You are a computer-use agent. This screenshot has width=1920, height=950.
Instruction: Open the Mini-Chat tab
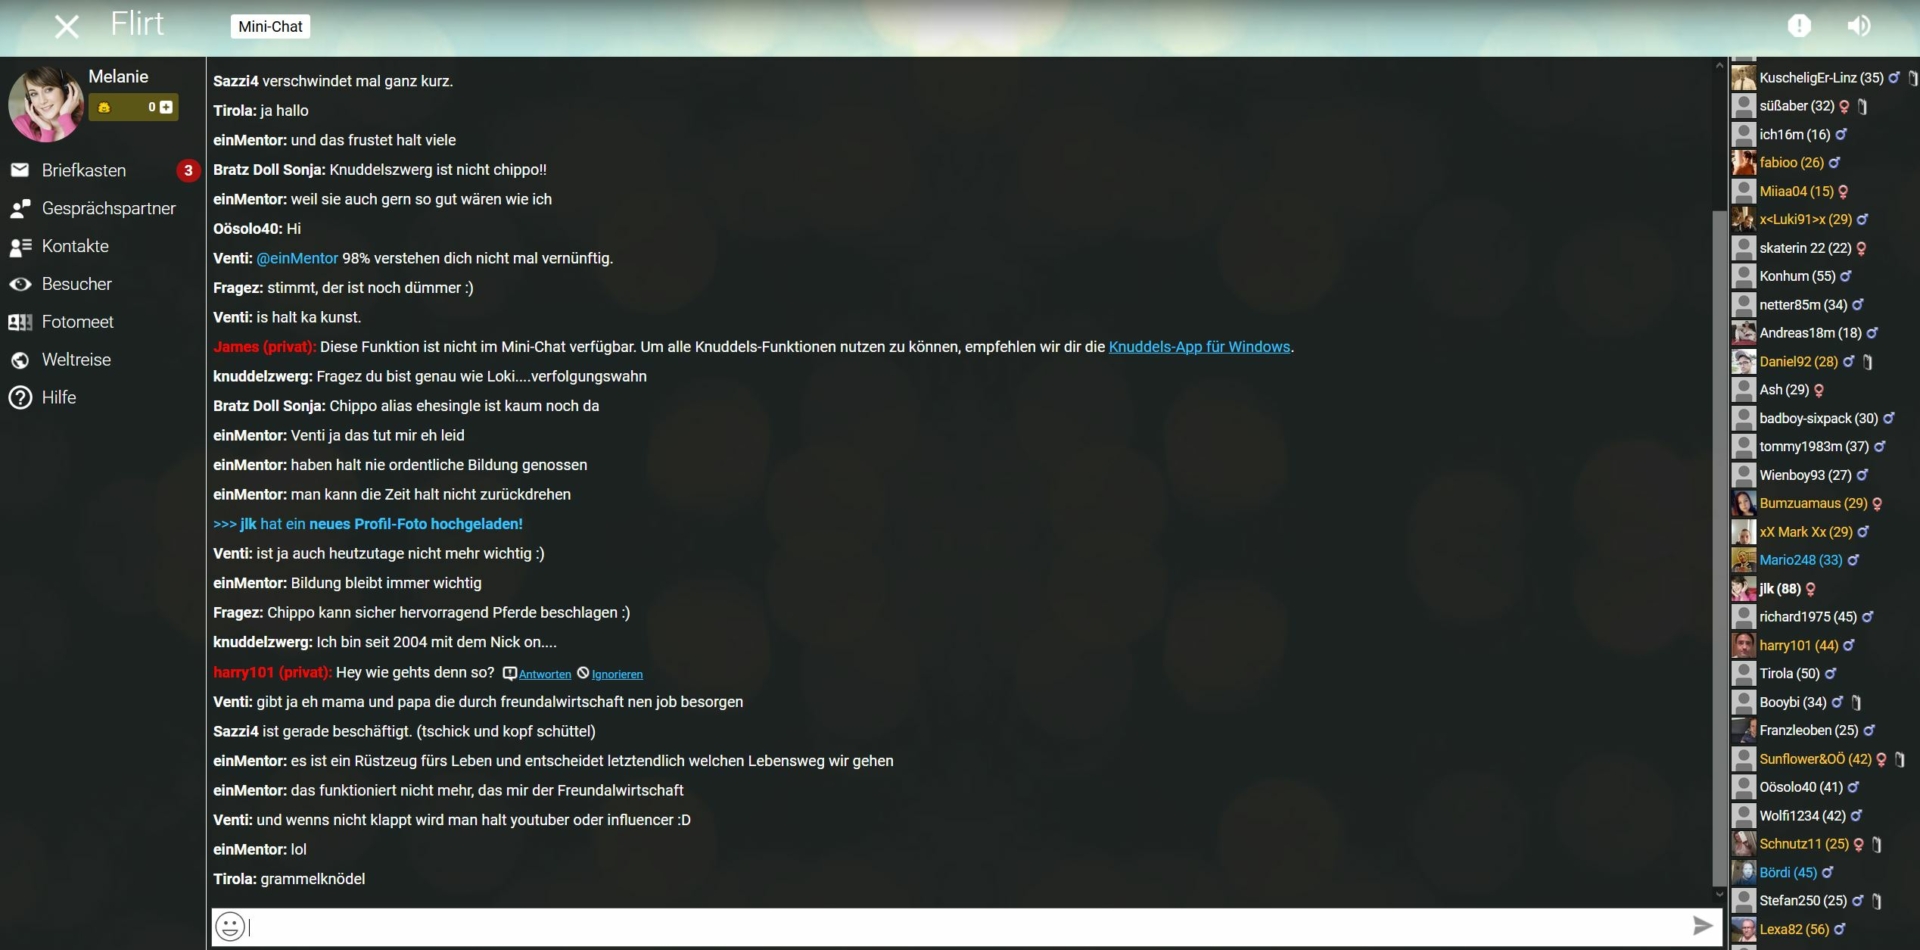(x=270, y=27)
